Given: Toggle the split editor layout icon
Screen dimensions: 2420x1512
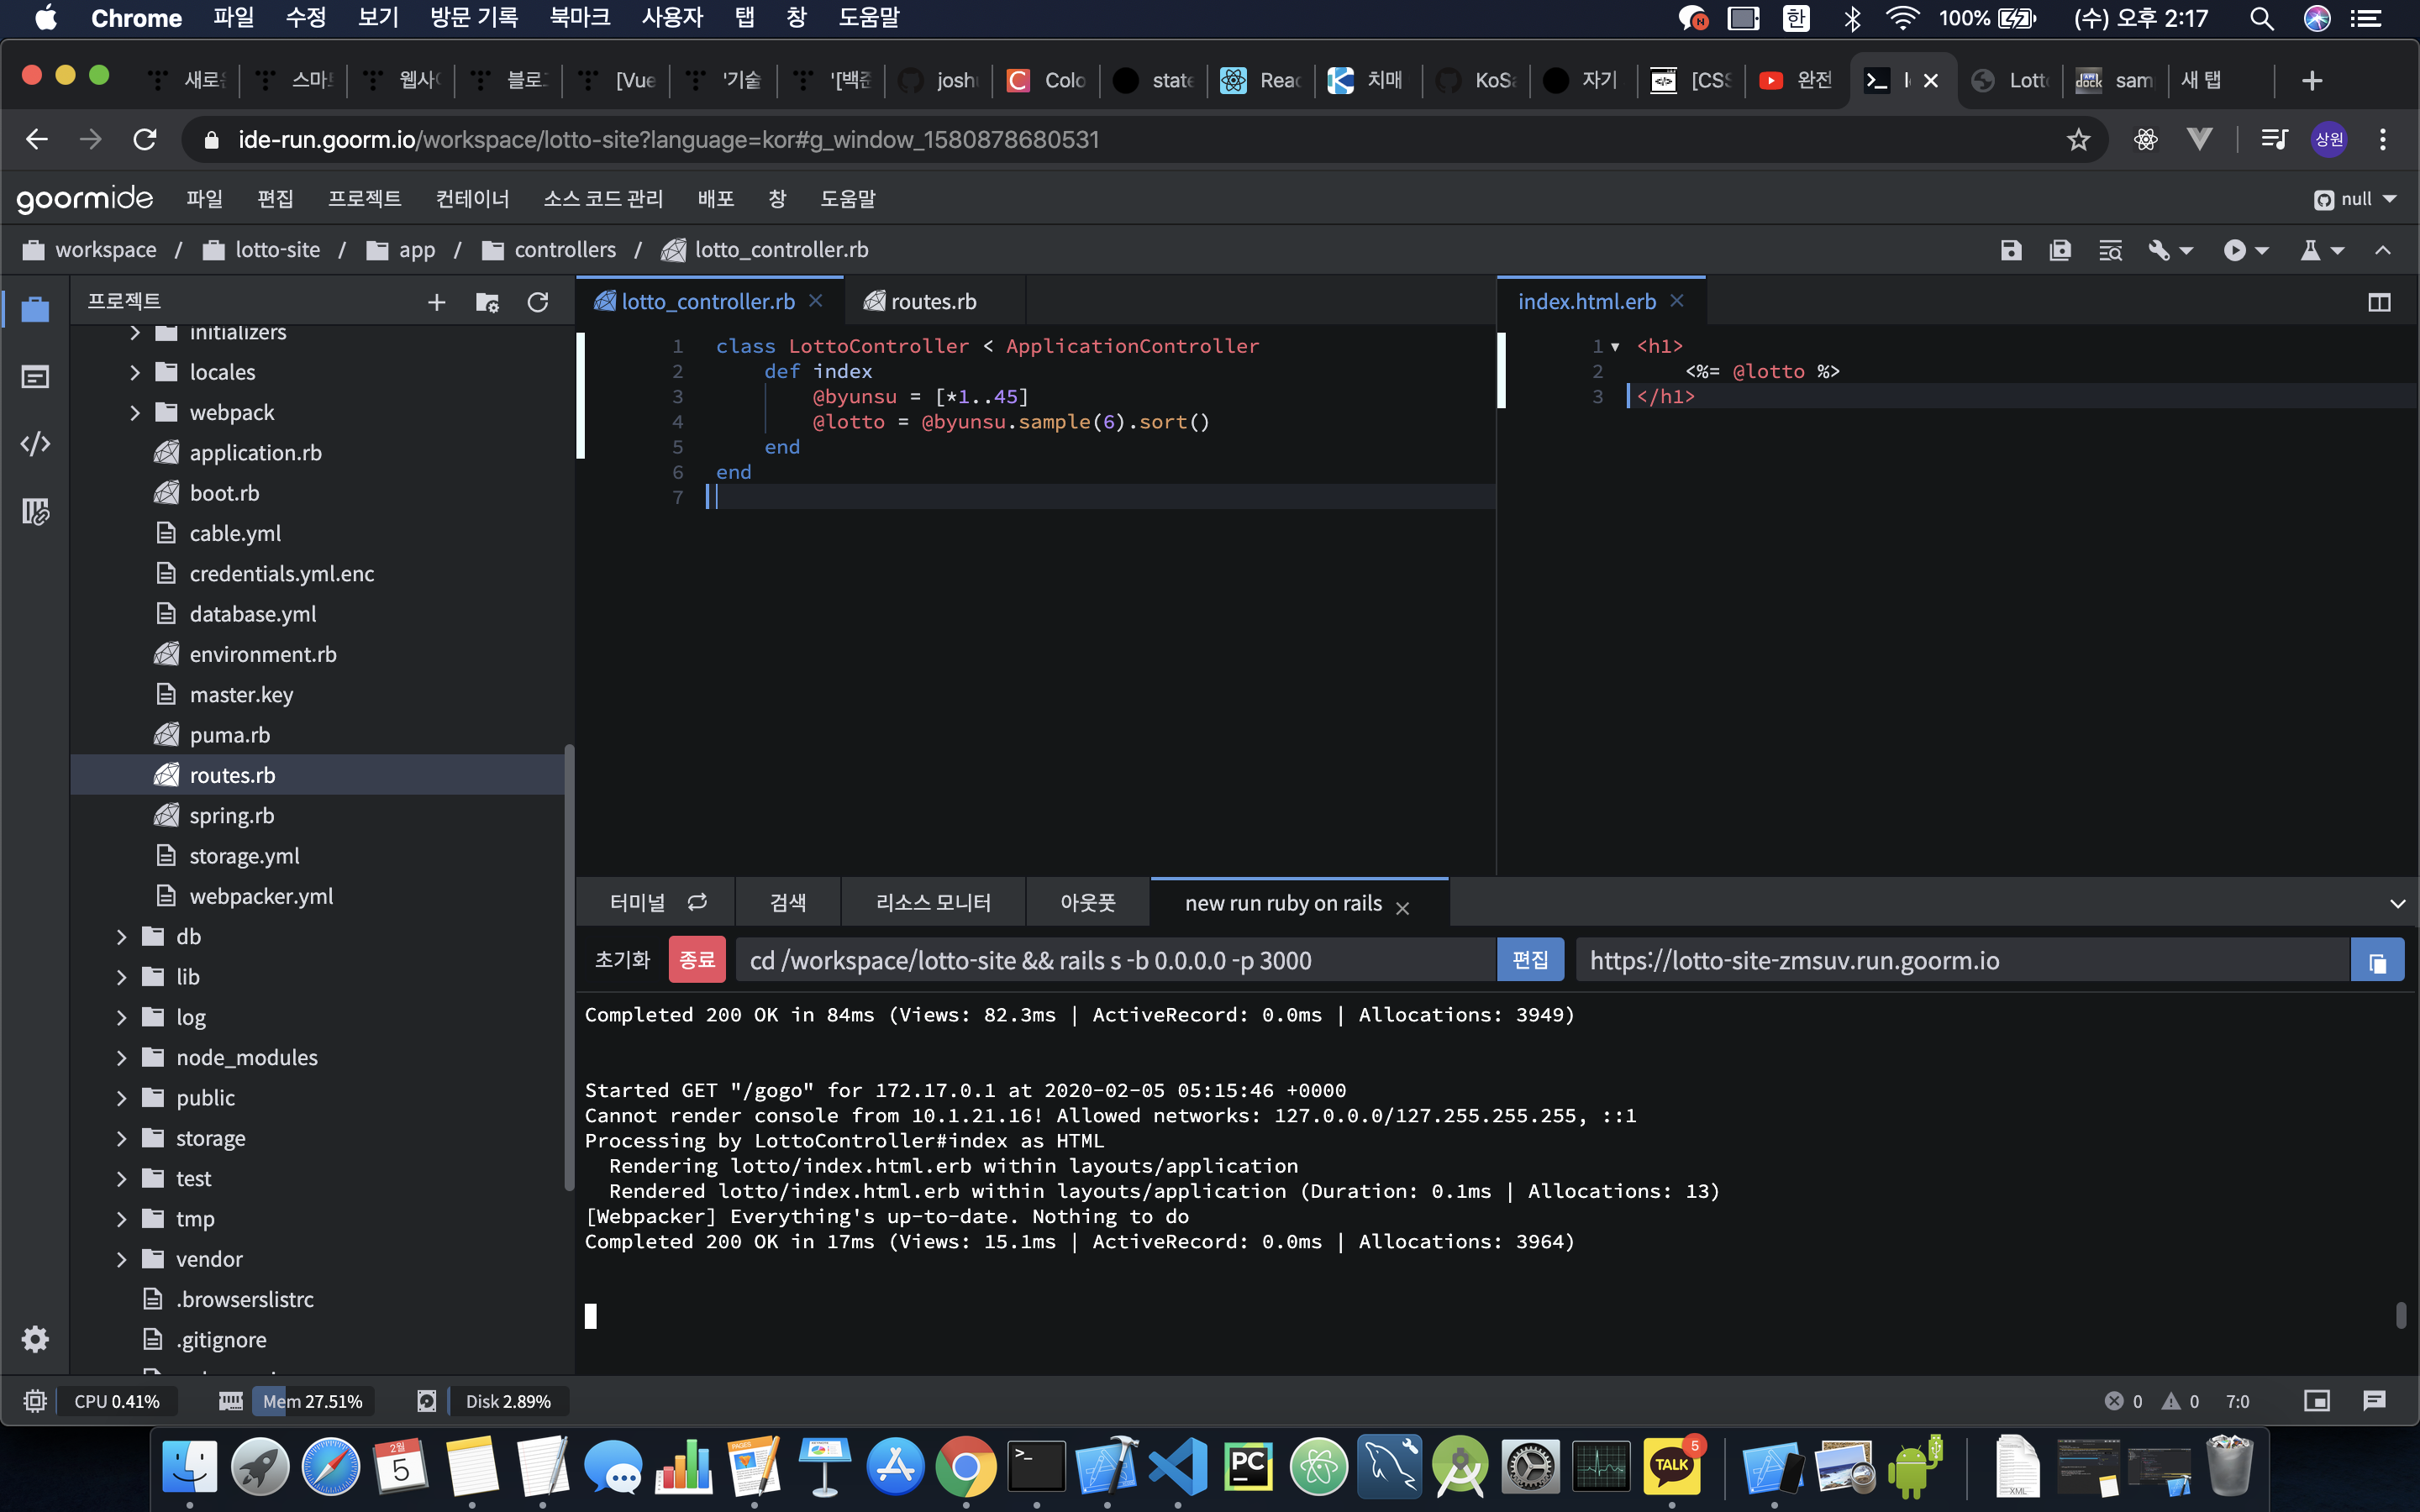Looking at the screenshot, I should point(2379,302).
